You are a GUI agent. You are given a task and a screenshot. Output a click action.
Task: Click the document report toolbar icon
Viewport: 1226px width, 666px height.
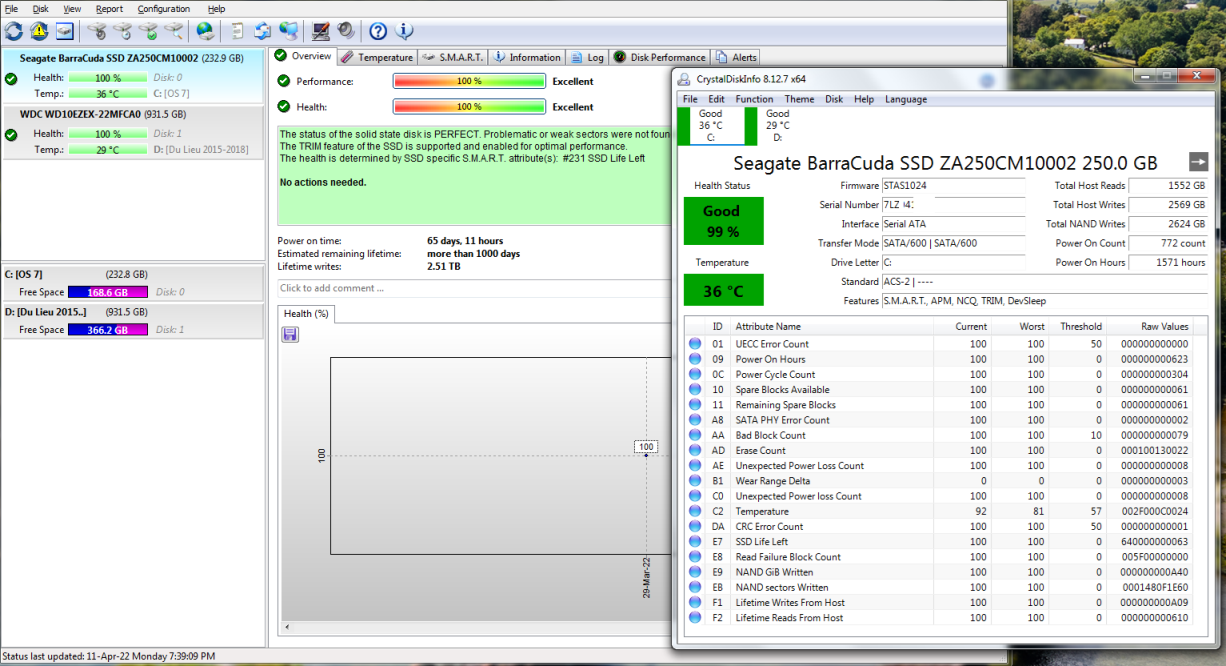(x=237, y=31)
